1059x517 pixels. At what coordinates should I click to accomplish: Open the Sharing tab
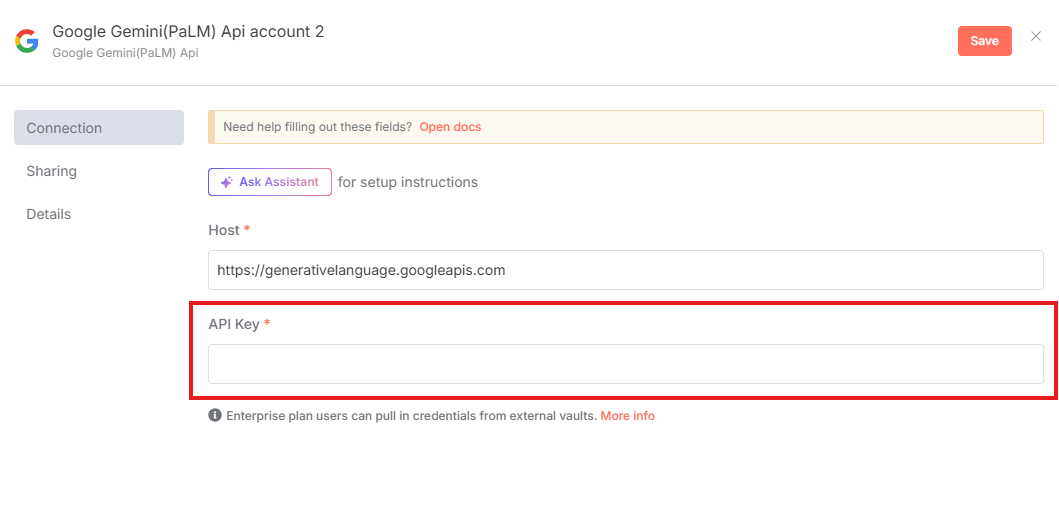coord(52,171)
